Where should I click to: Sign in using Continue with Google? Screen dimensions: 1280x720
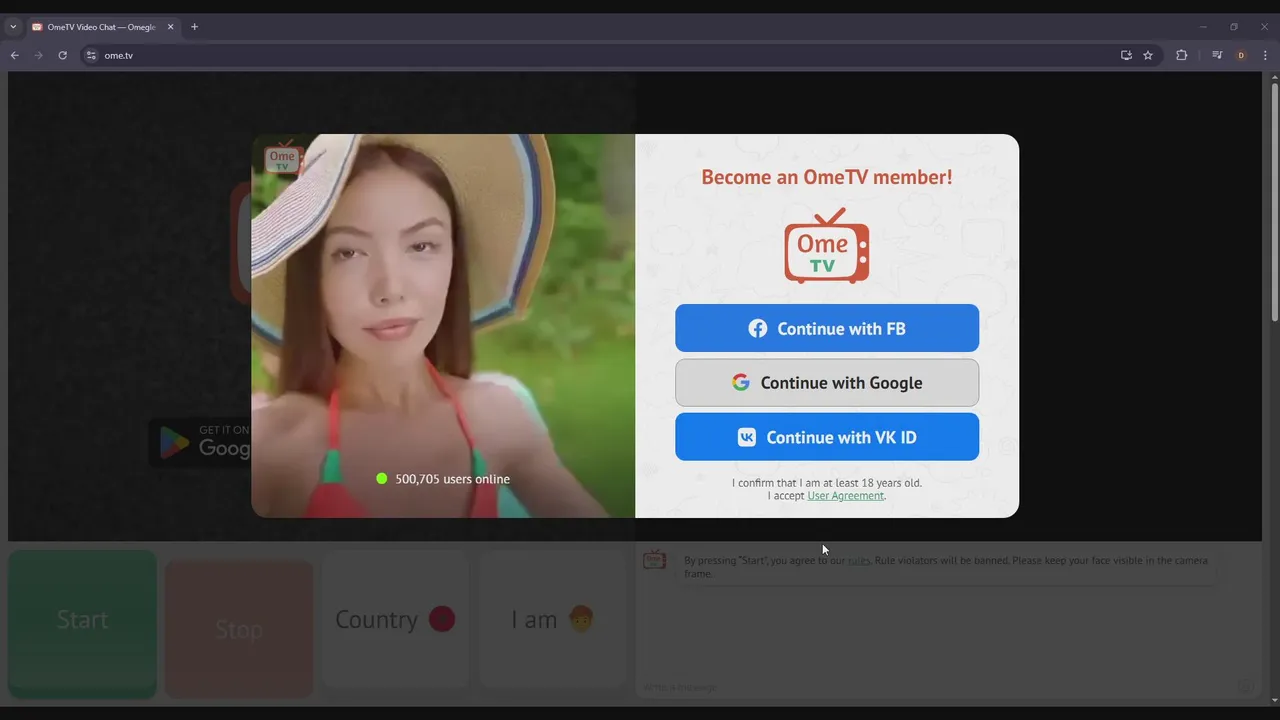coord(827,383)
